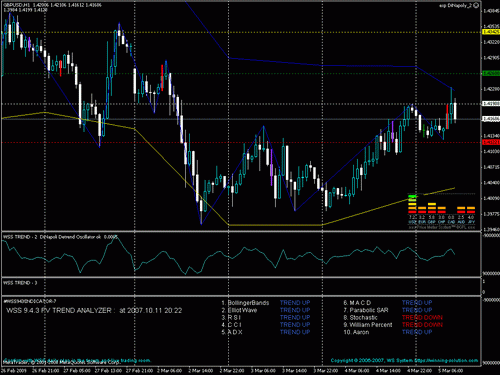The width and height of the screenshot is (500, 375).
Task: Click the red price level label on the price axis
Action: point(491,142)
